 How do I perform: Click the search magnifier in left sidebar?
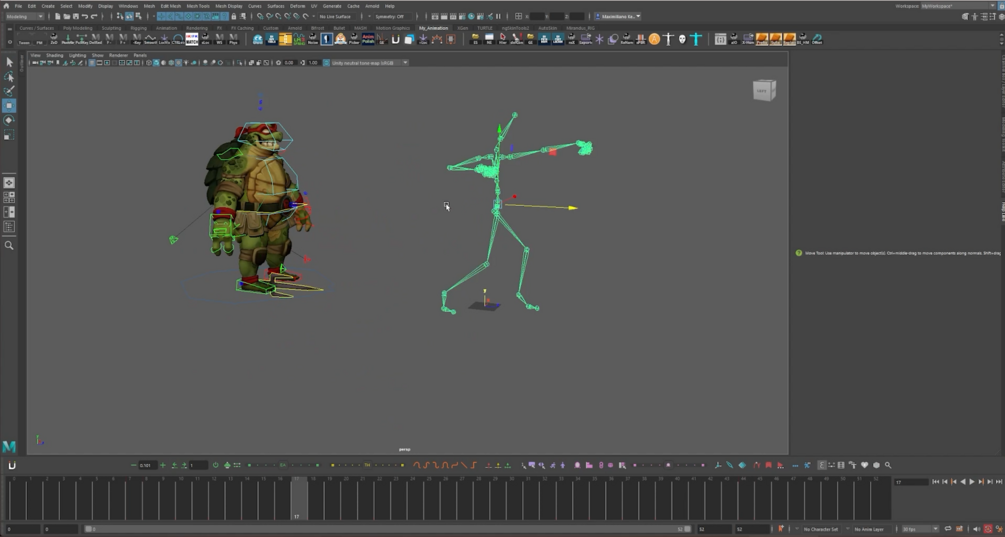pos(9,245)
